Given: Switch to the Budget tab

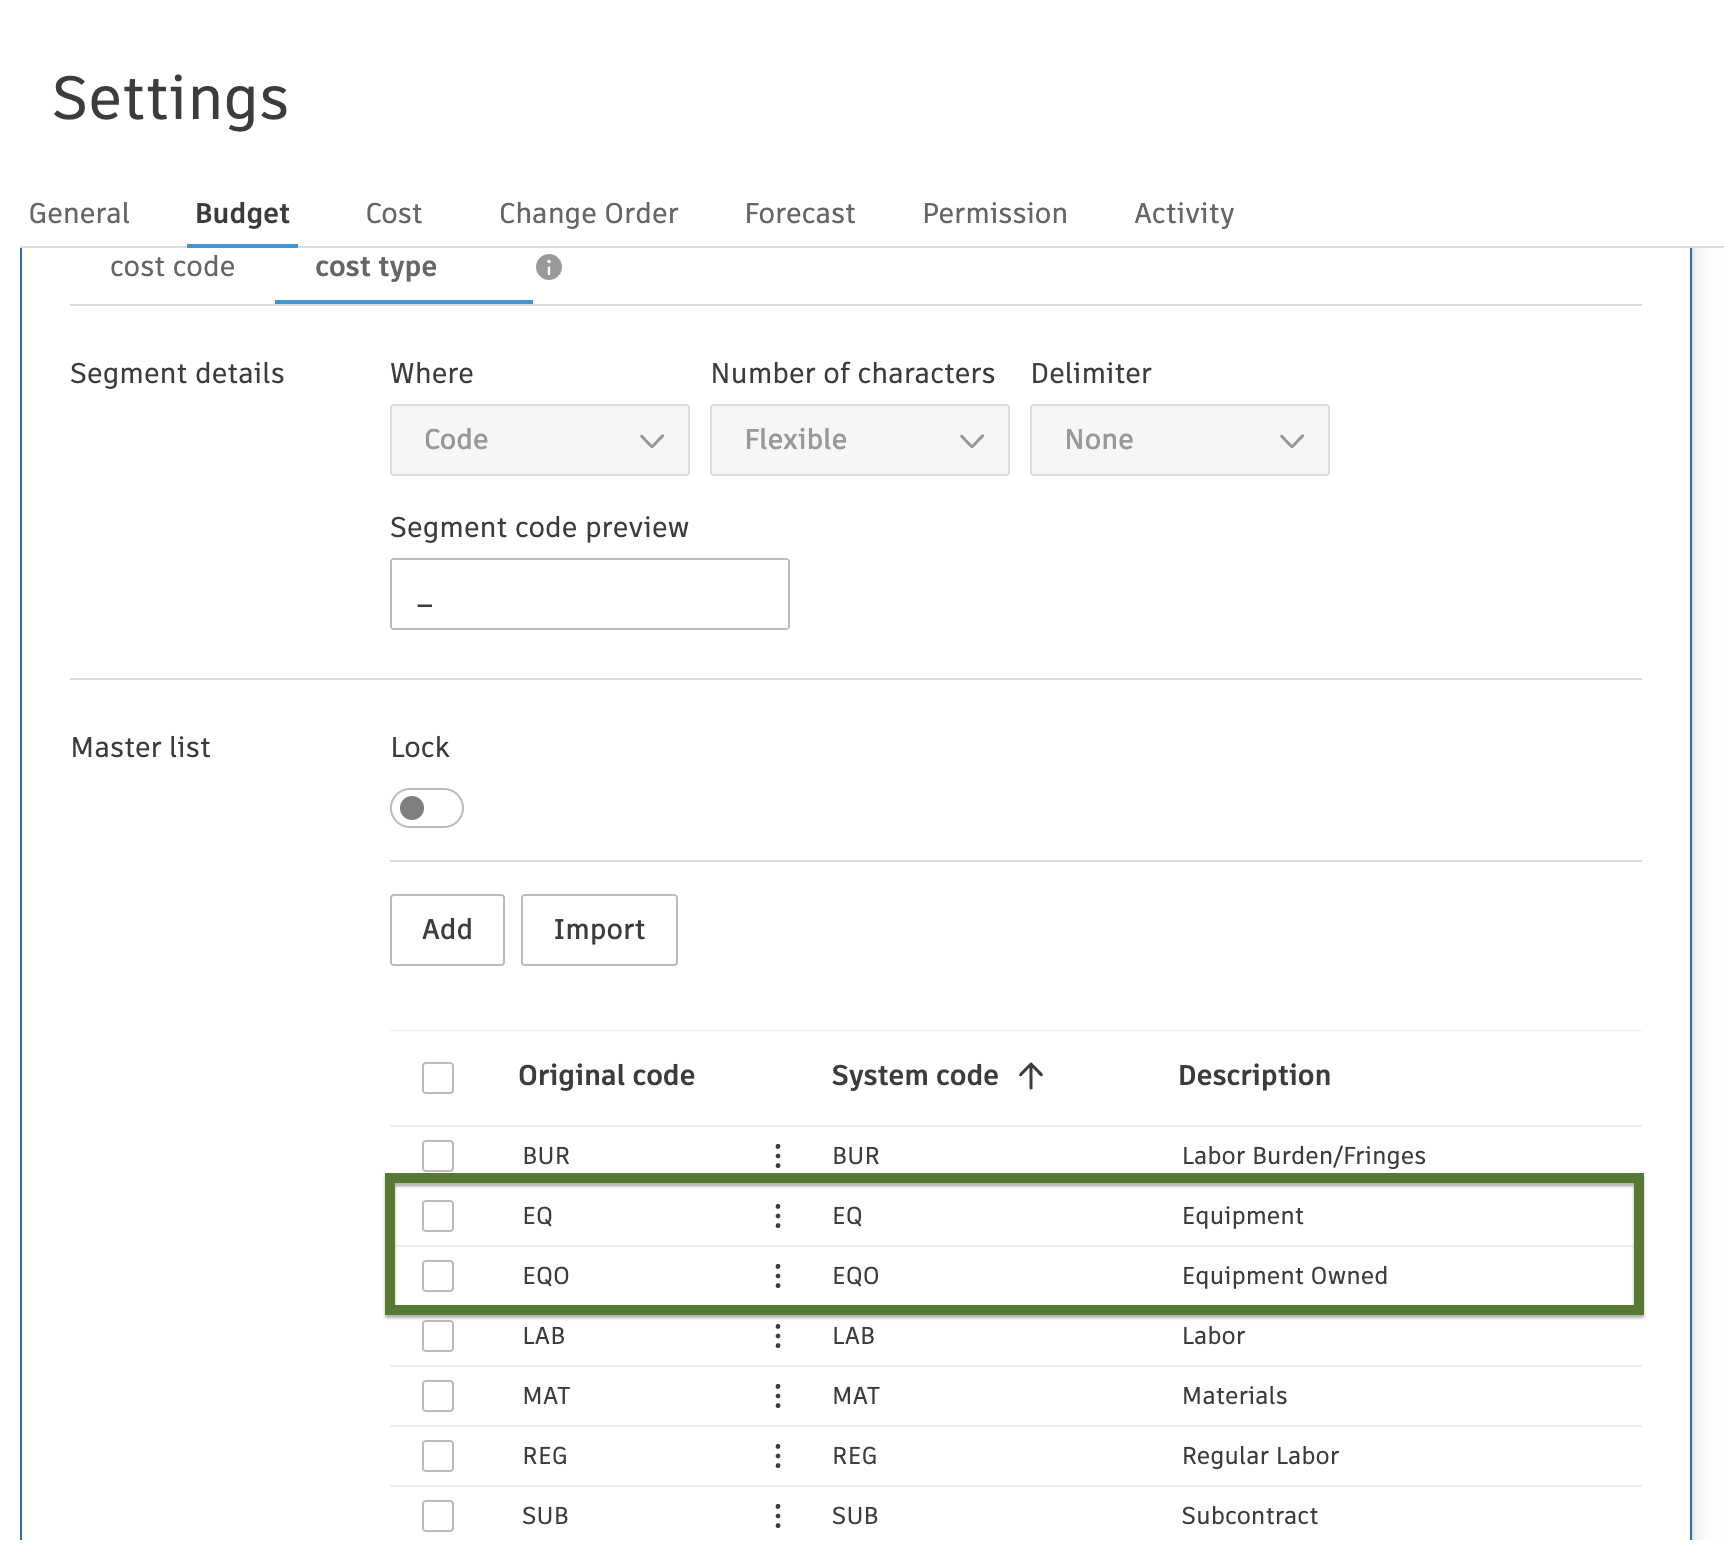Looking at the screenshot, I should pos(242,214).
